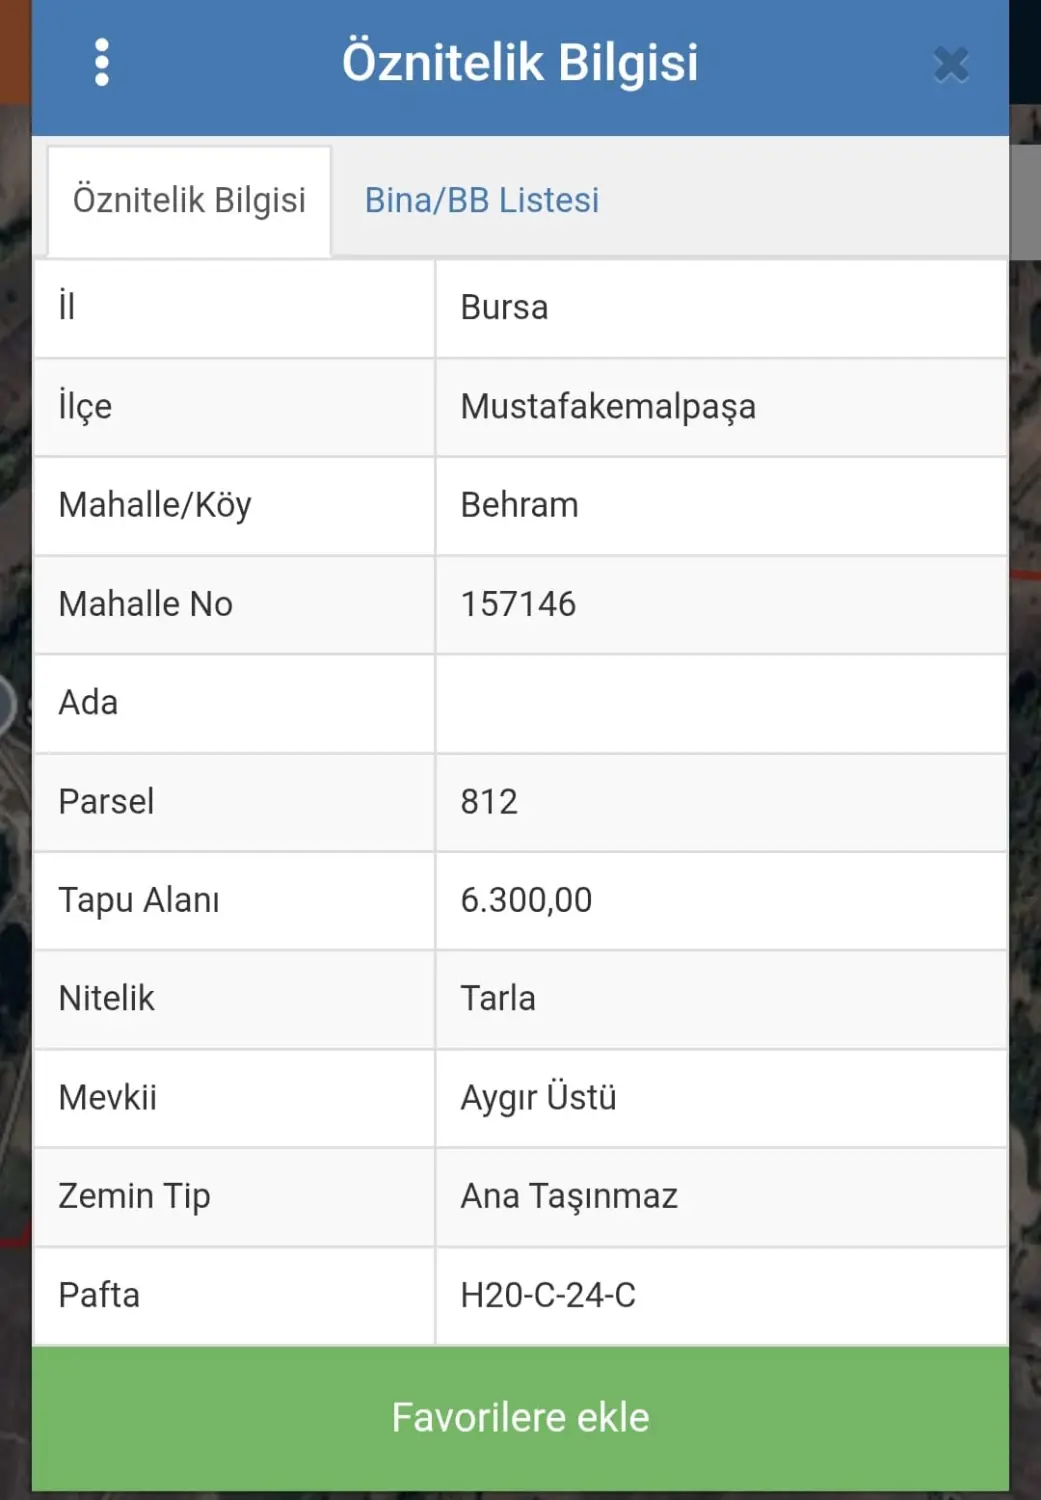
Task: Click the Bursa province value
Action: coord(504,307)
